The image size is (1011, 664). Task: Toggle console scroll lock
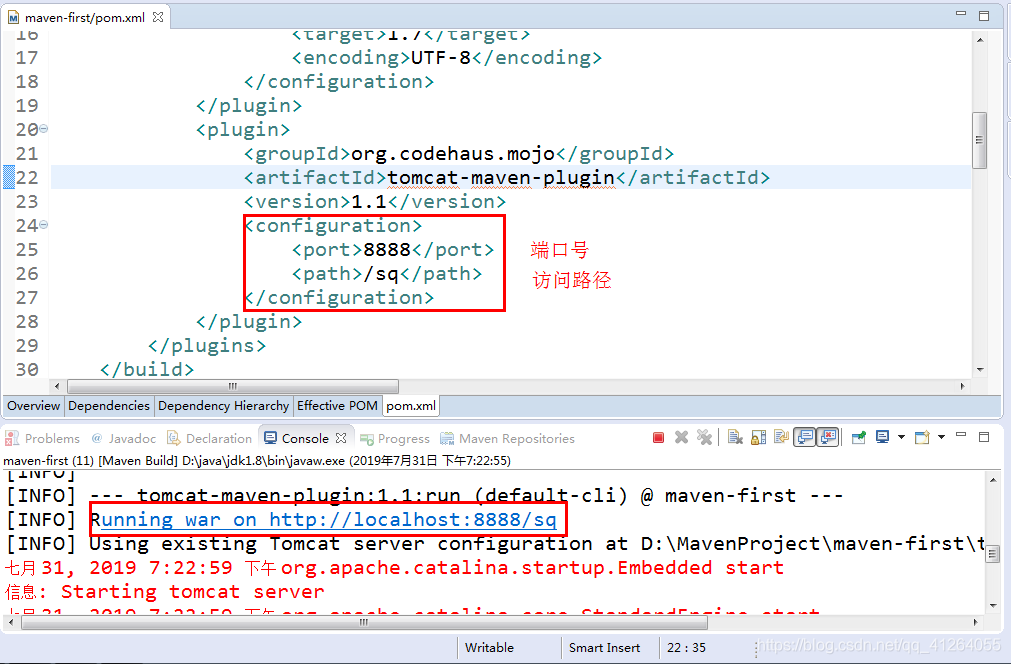pos(758,438)
